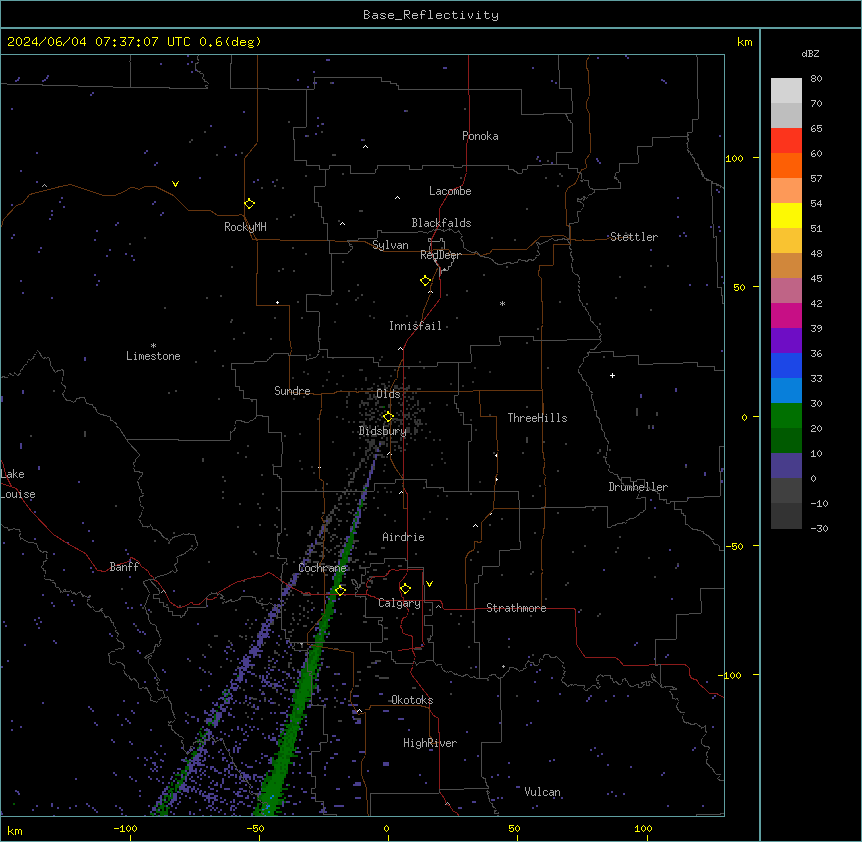Click the Blackfalds city label
Screen dimensions: 862x842
[x=441, y=223]
